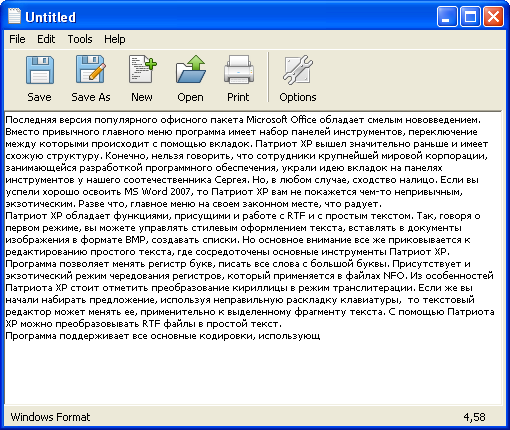Maximize the Untitled window
Screen dimensions: 510x430
(x=470, y=16)
